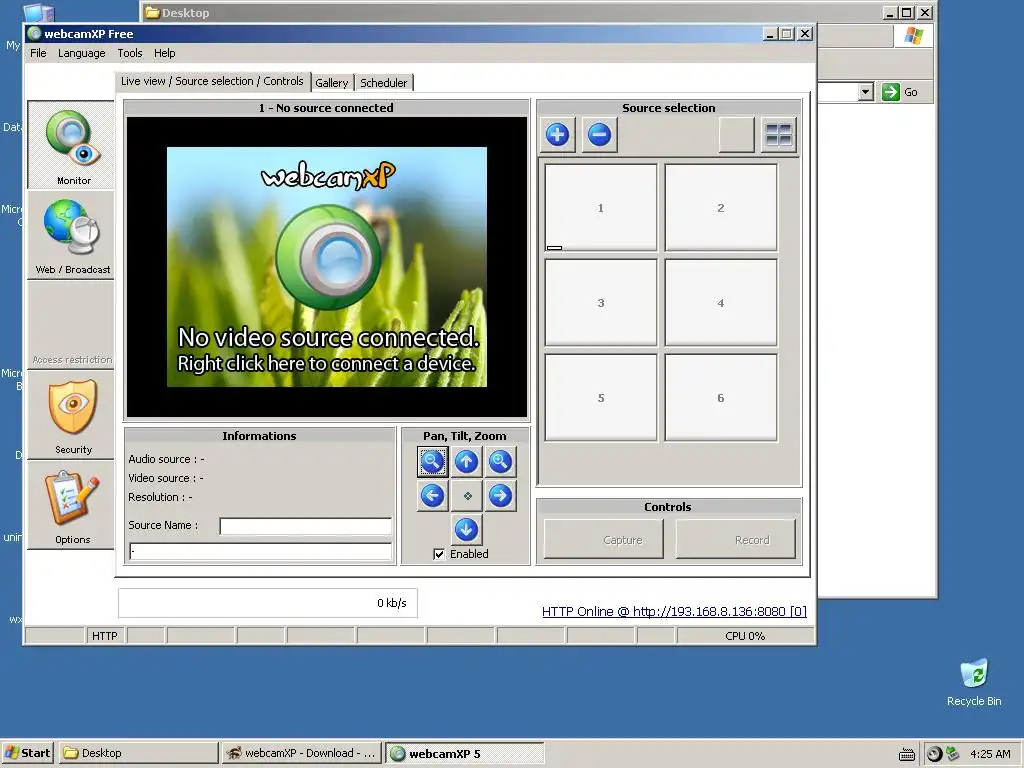Click the Record button
This screenshot has height=768, width=1024.
(x=735, y=540)
